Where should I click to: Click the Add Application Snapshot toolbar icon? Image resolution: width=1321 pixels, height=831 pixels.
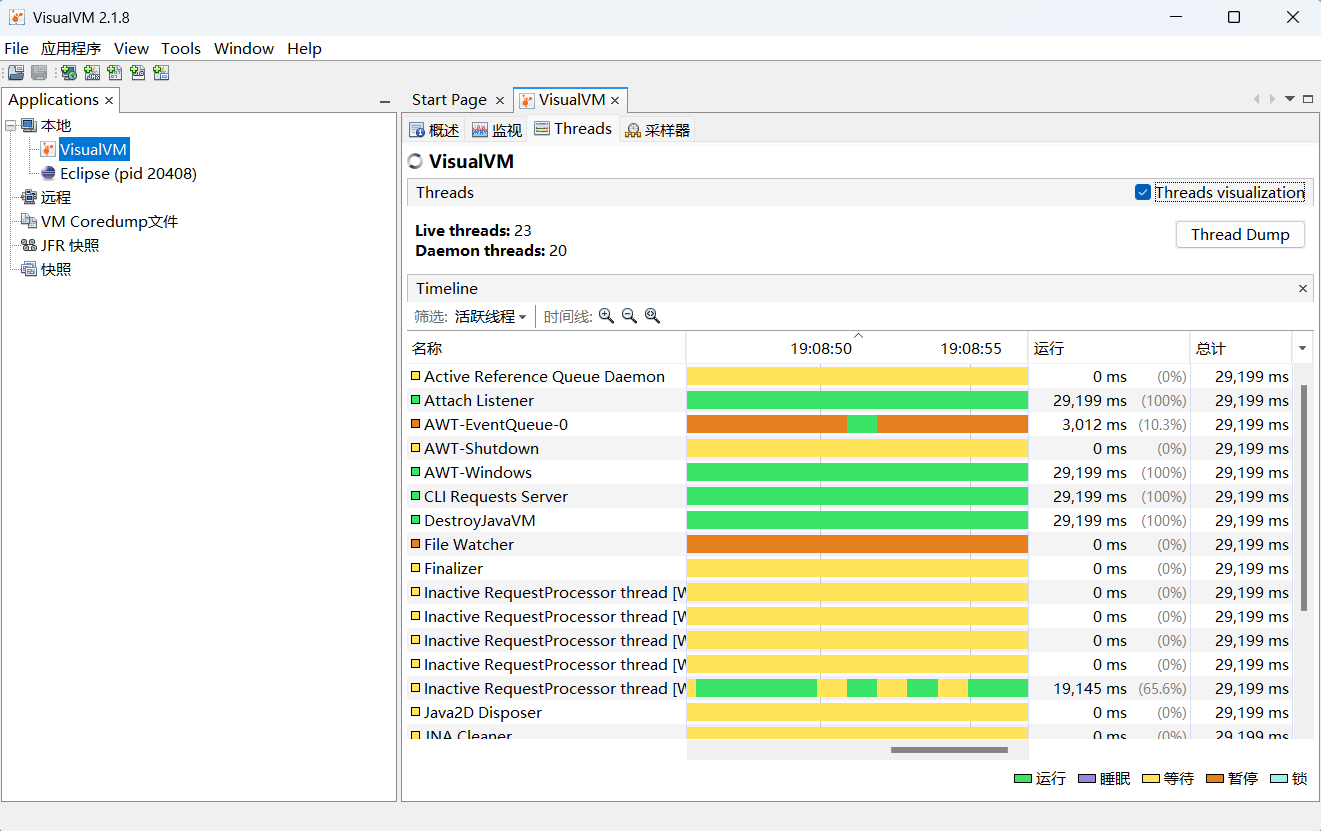click(161, 72)
